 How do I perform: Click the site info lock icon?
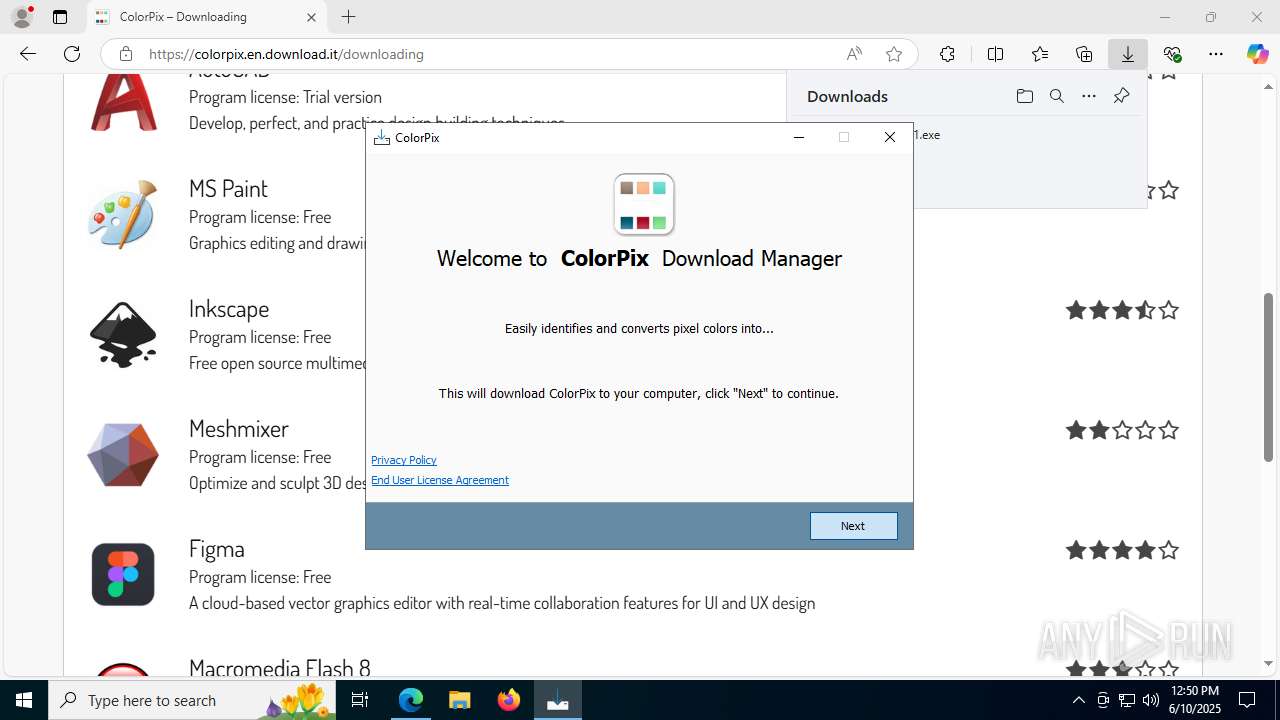point(126,54)
